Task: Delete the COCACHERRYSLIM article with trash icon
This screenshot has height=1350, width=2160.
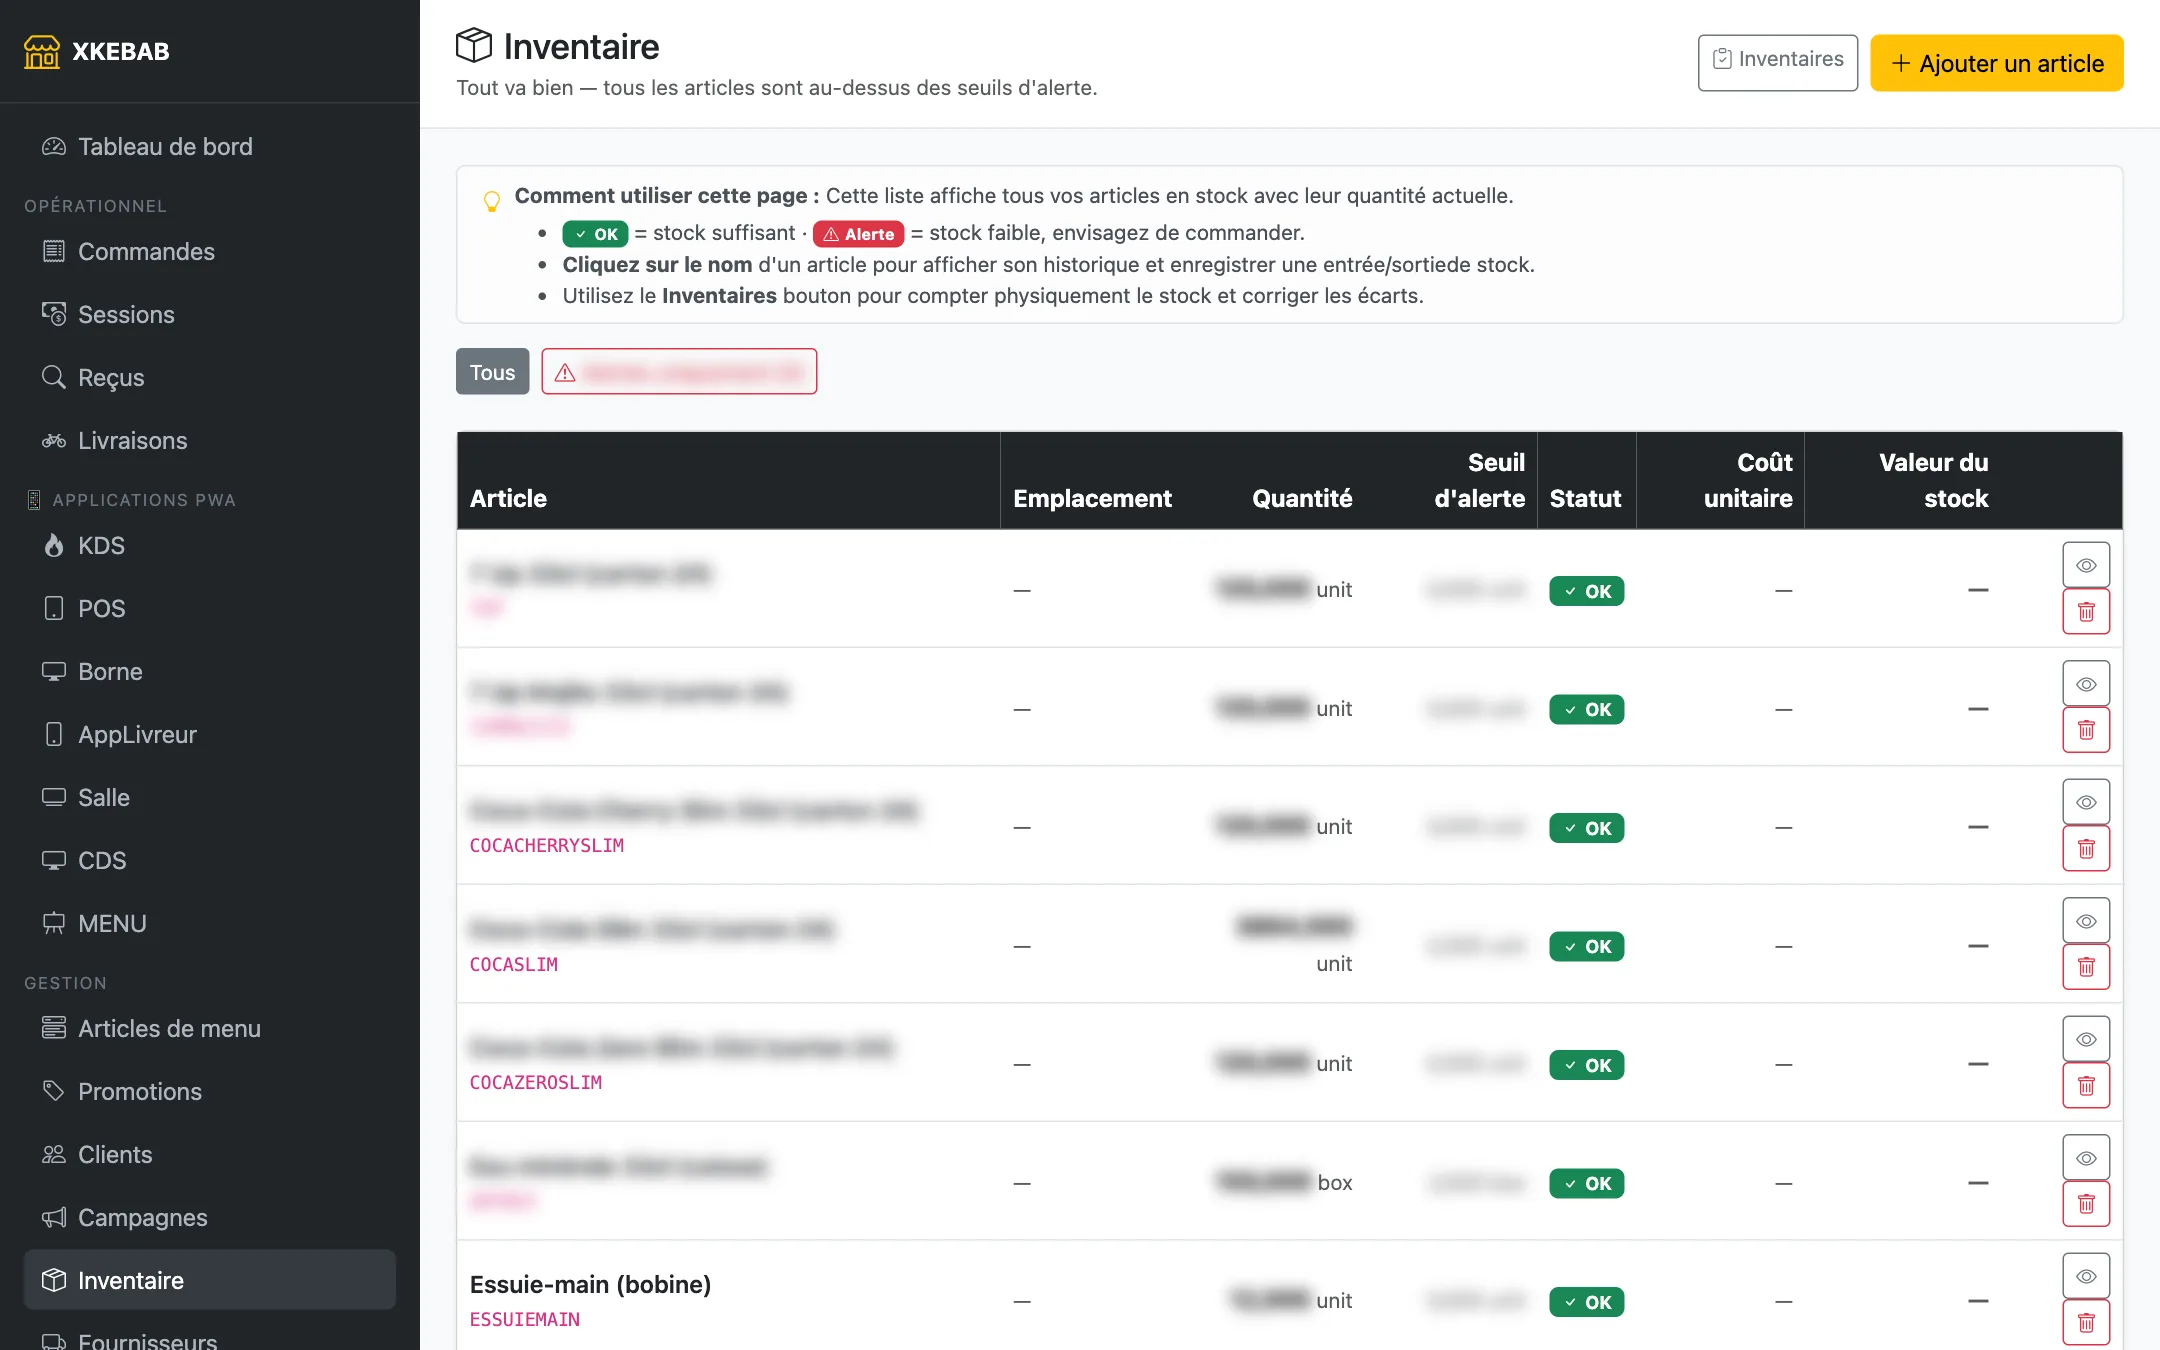Action: click(2086, 849)
